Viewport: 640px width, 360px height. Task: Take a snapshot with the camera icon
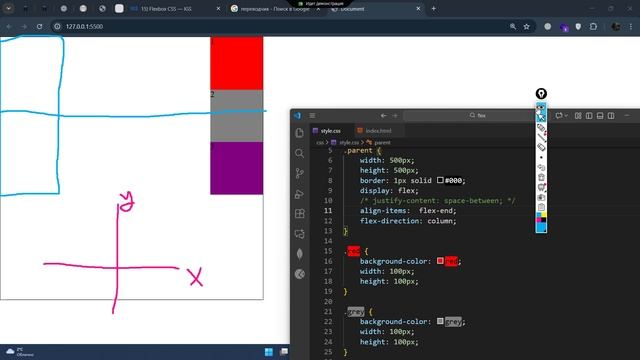click(541, 197)
